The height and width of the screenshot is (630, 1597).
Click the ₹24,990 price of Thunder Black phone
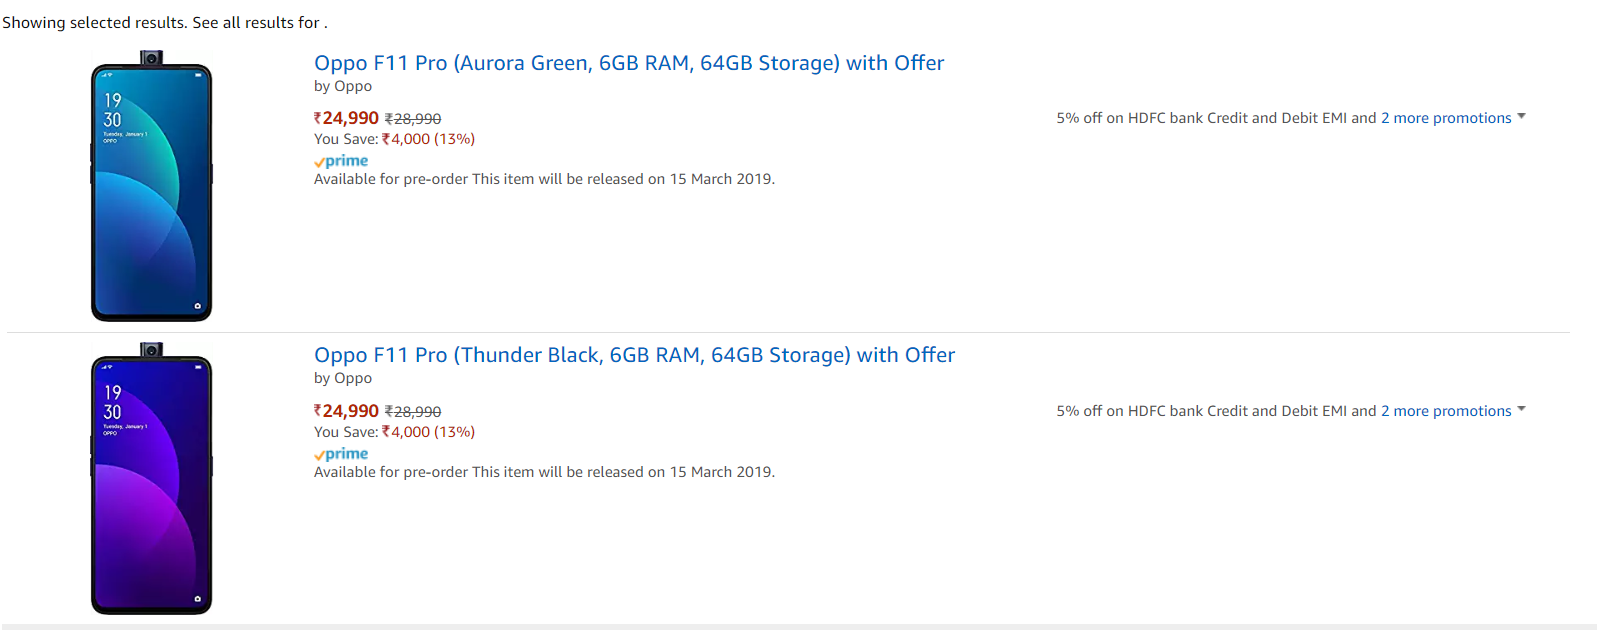pyautogui.click(x=346, y=411)
